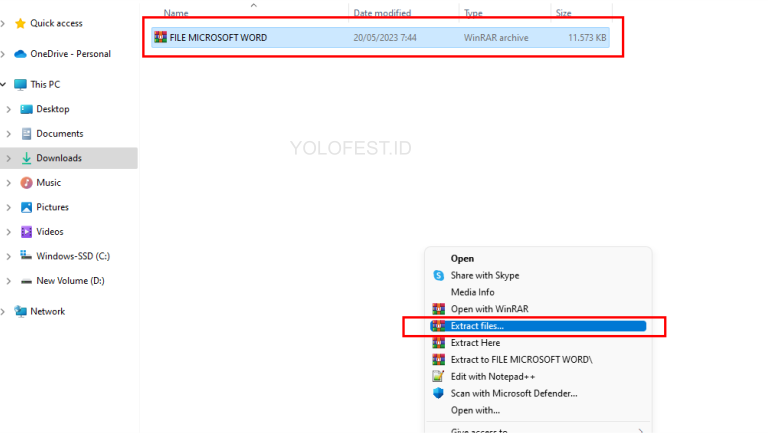Open the New Volume (D:) drive

71,281
